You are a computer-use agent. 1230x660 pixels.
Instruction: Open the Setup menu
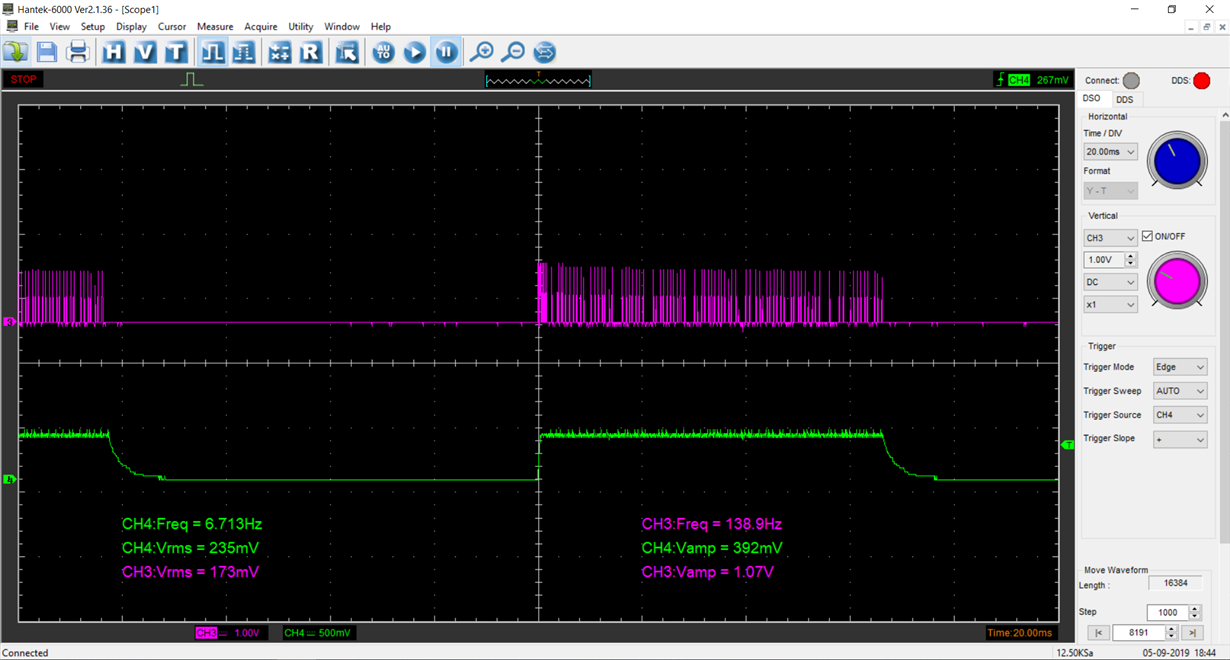[93, 27]
